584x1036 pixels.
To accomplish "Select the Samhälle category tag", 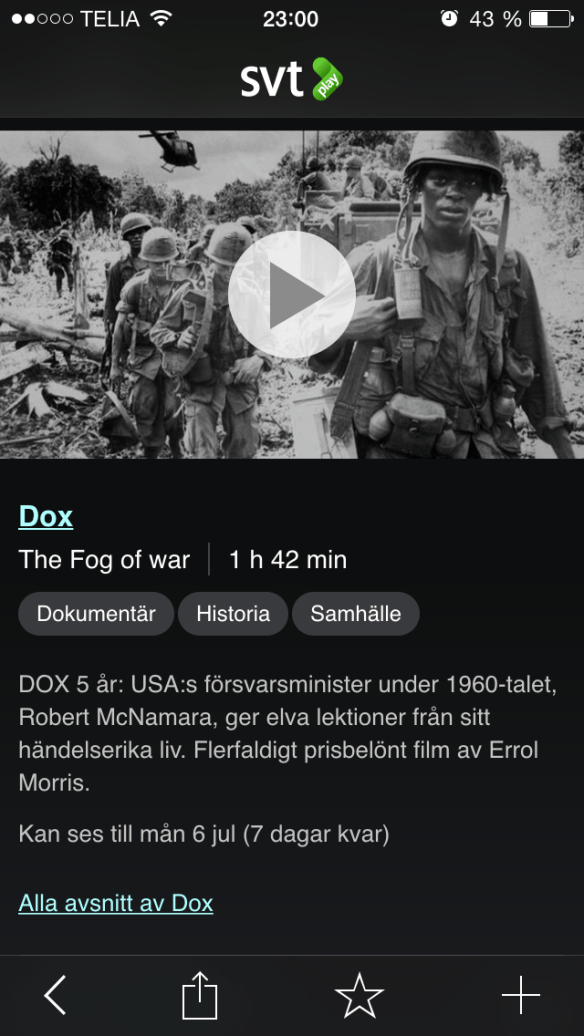I will click(355, 614).
